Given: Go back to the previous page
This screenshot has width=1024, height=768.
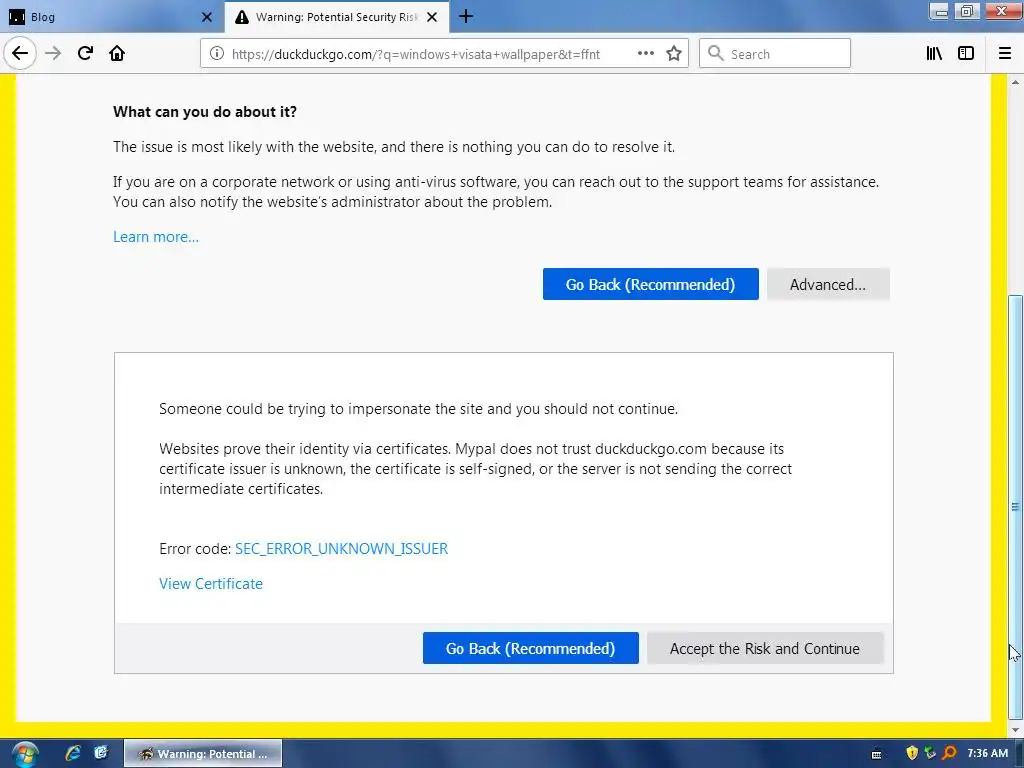Looking at the screenshot, I should click(20, 53).
